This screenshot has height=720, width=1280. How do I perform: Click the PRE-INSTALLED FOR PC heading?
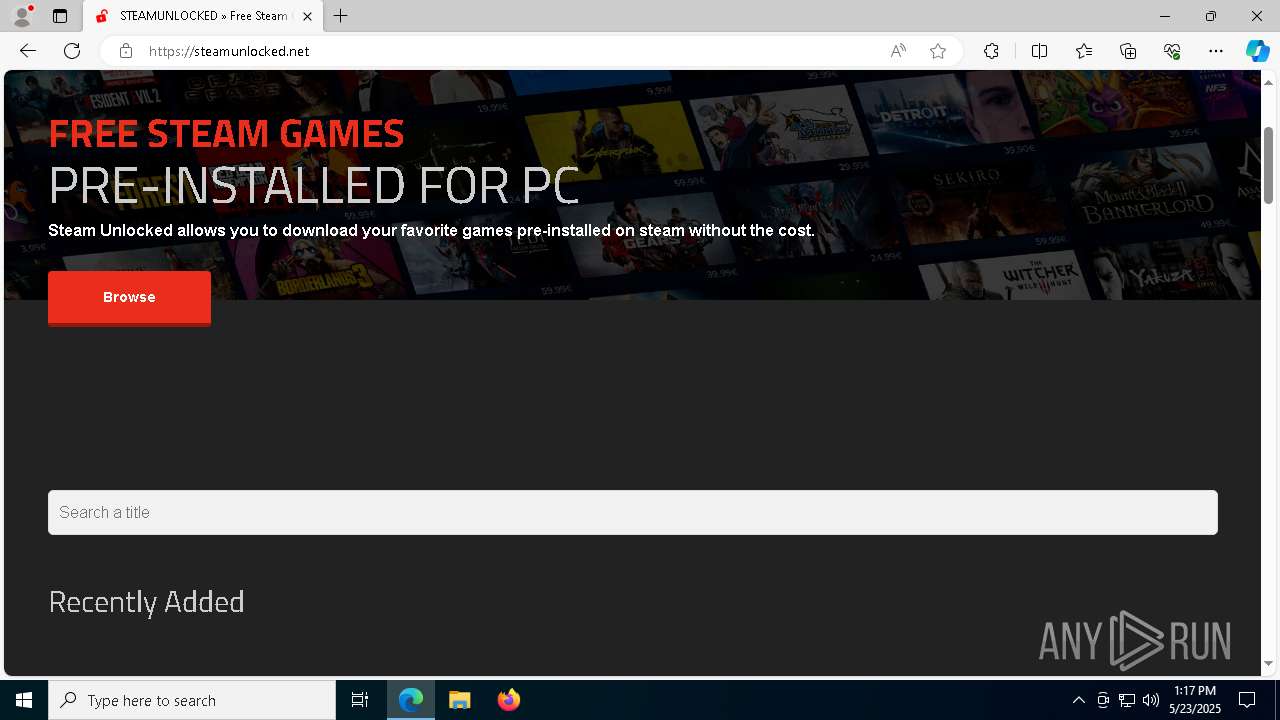(314, 185)
